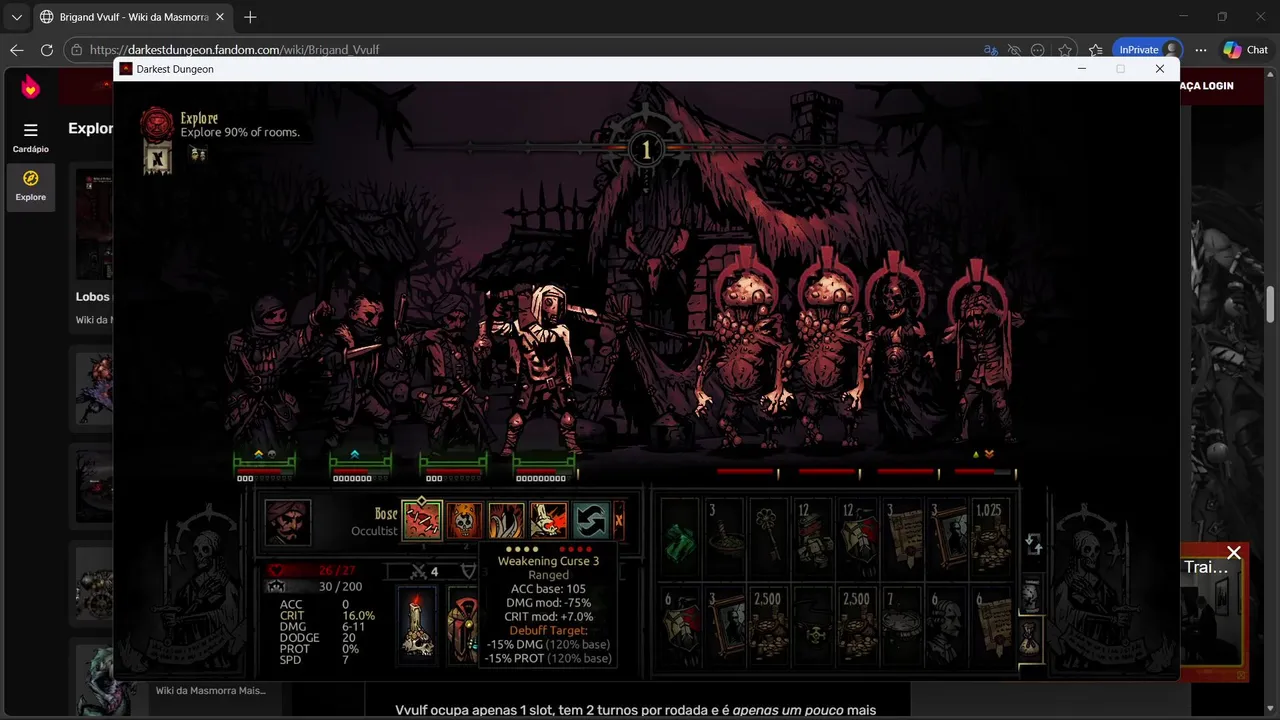The image size is (1280, 720).
Task: Click the swap position arrows skill
Action: point(590,521)
